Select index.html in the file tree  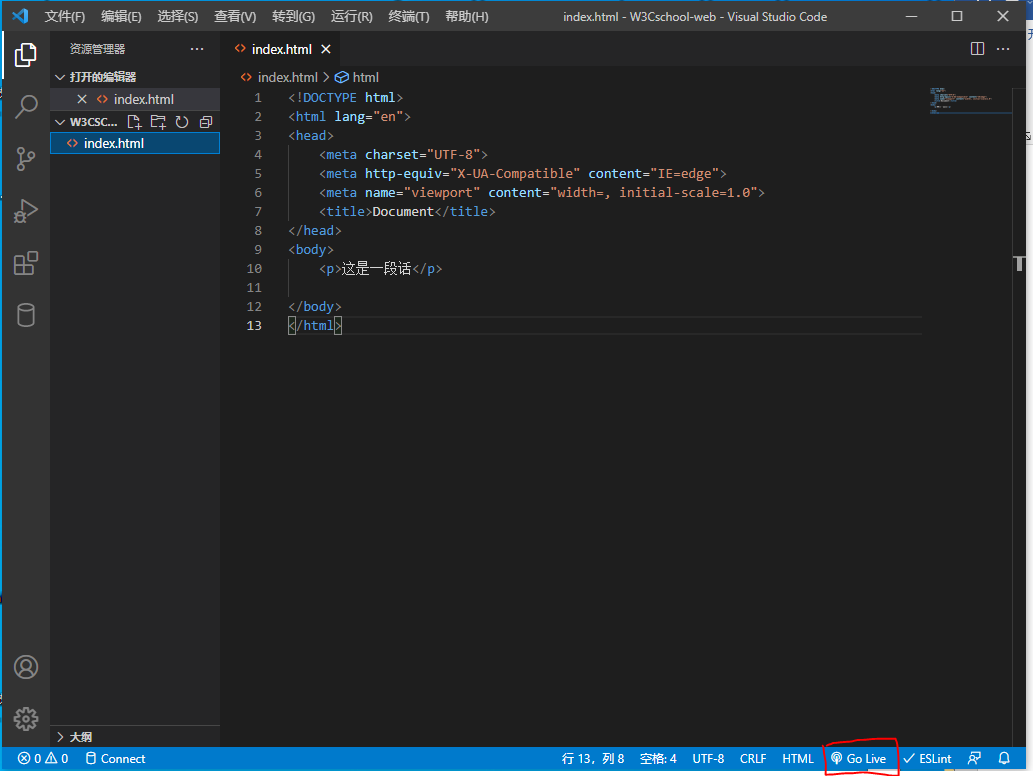[x=114, y=143]
